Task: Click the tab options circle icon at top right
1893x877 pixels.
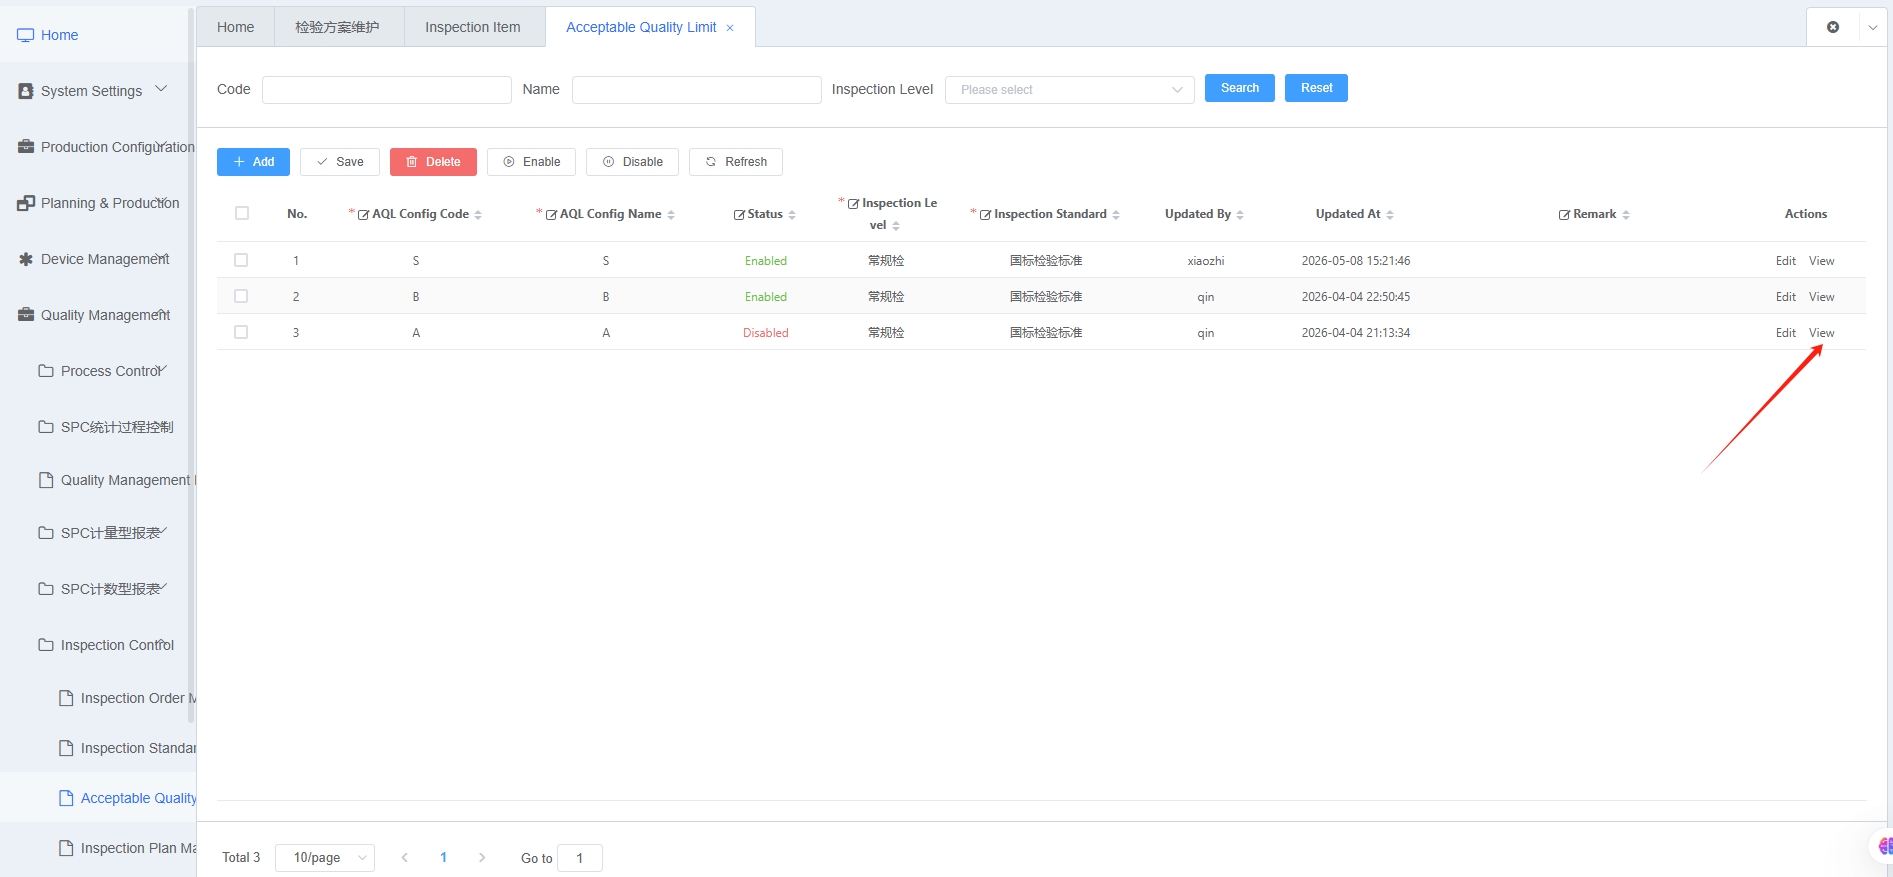Action: click(1833, 27)
